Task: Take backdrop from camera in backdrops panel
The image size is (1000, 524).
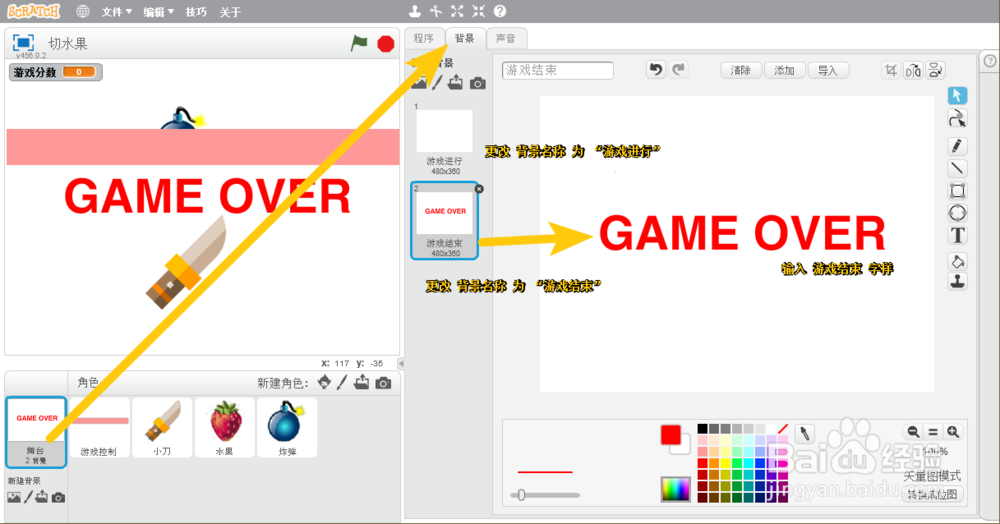Action: [478, 83]
